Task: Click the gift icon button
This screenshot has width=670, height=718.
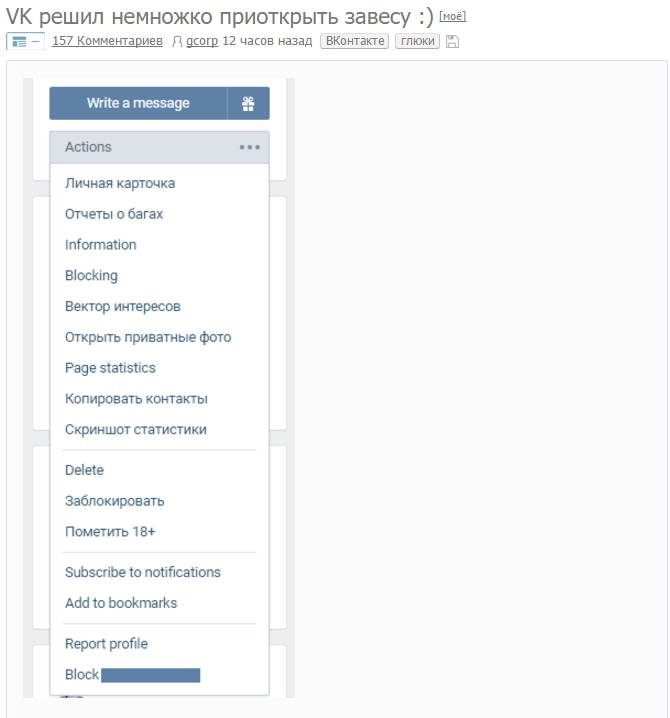Action: pos(248,103)
